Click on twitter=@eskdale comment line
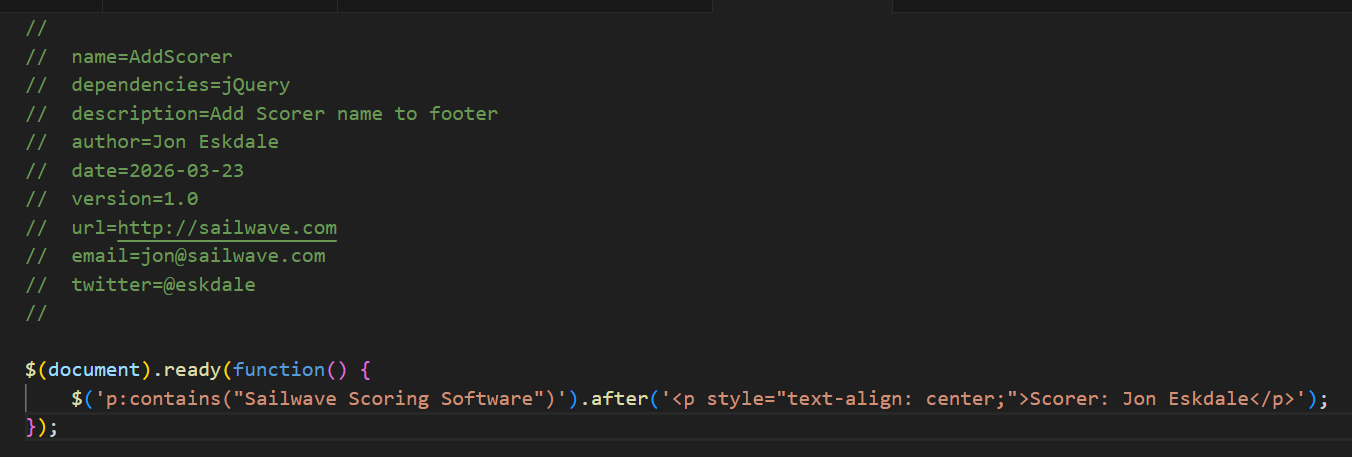1352x457 pixels. coord(163,284)
